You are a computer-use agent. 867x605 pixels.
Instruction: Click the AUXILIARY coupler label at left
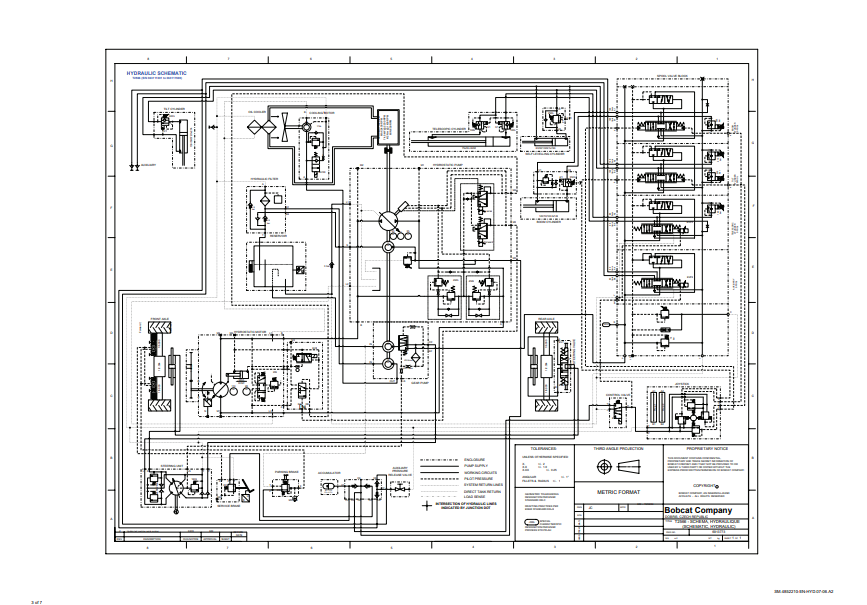click(x=148, y=165)
